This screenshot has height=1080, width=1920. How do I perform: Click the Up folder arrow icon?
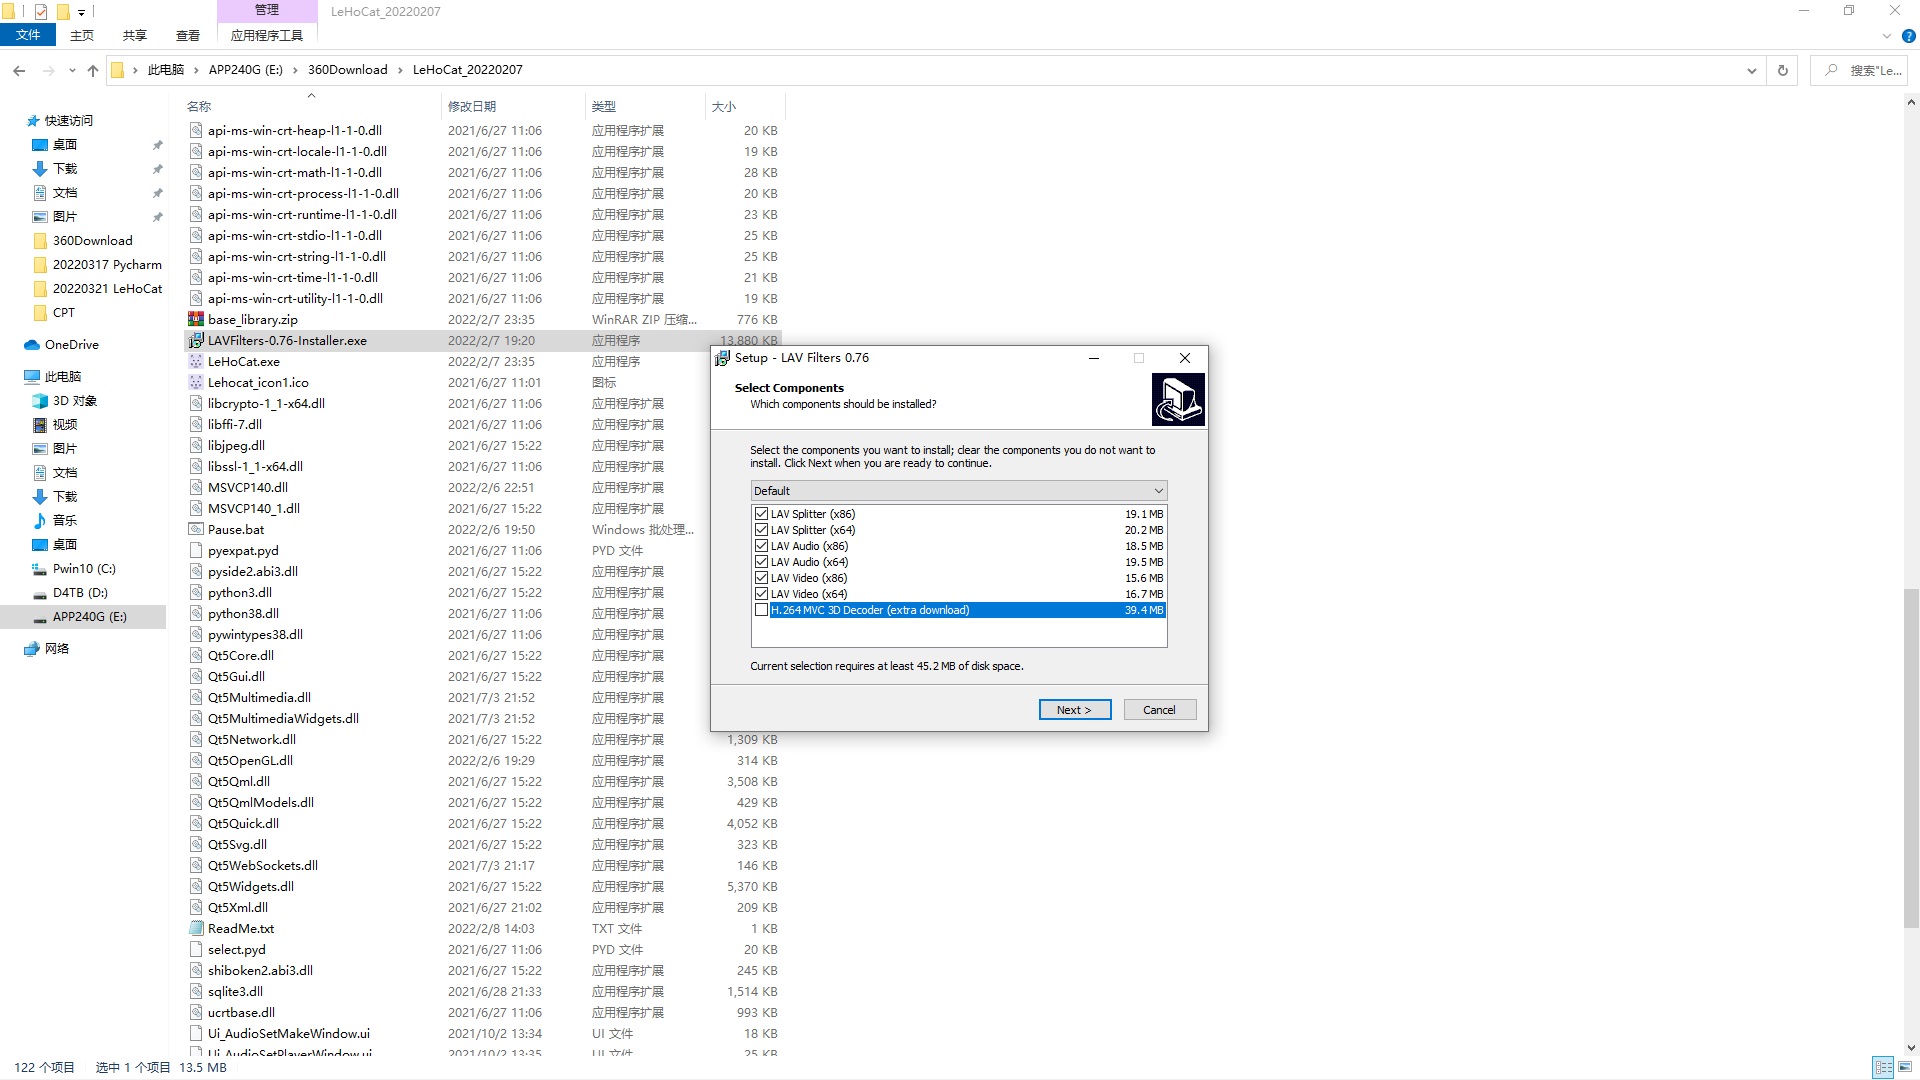click(93, 70)
